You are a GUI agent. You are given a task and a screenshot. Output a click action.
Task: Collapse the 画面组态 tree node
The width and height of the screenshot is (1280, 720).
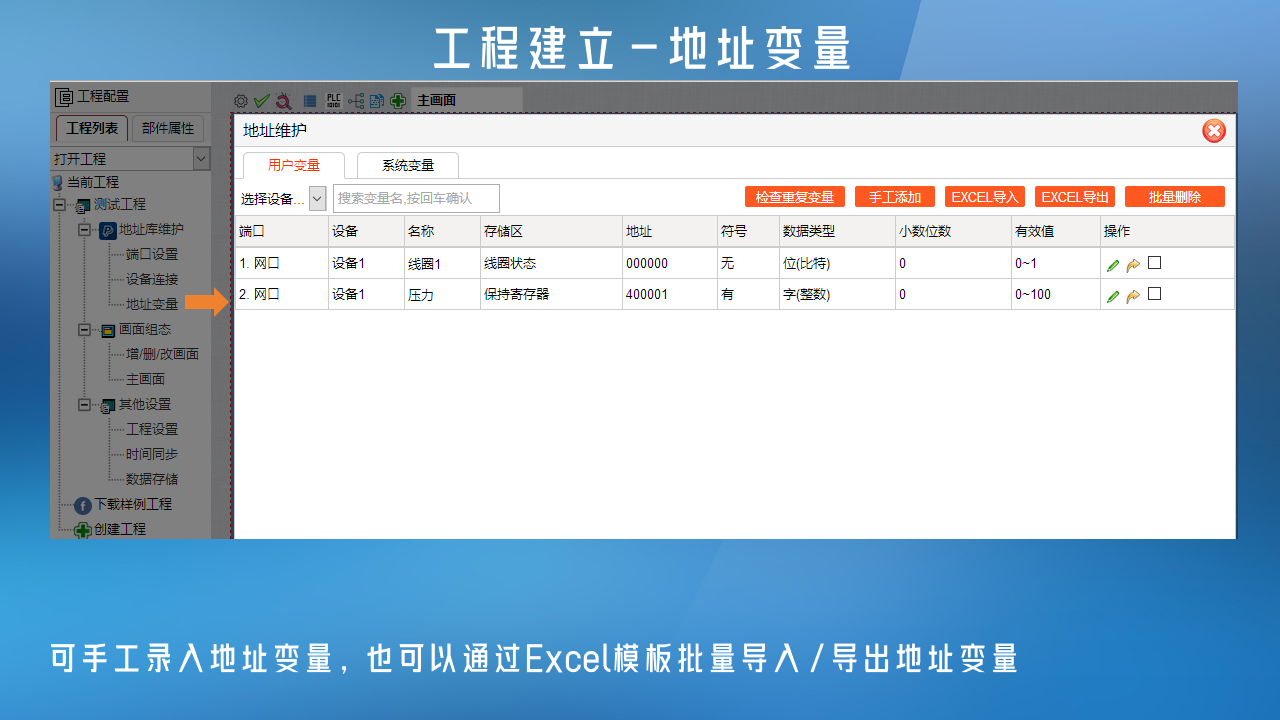coord(85,329)
